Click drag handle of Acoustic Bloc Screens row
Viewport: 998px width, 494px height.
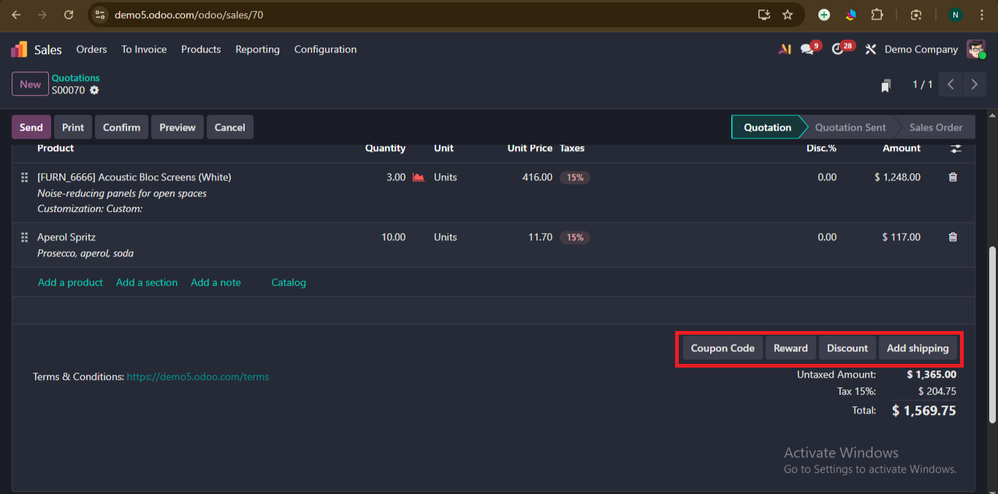[24, 178]
